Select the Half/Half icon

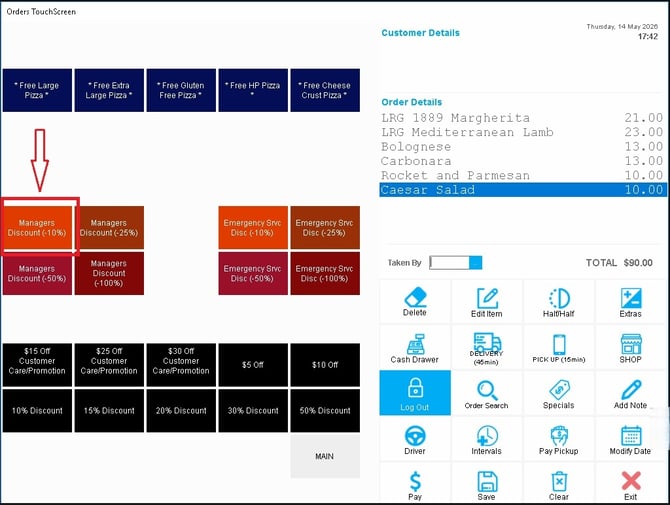click(x=559, y=298)
